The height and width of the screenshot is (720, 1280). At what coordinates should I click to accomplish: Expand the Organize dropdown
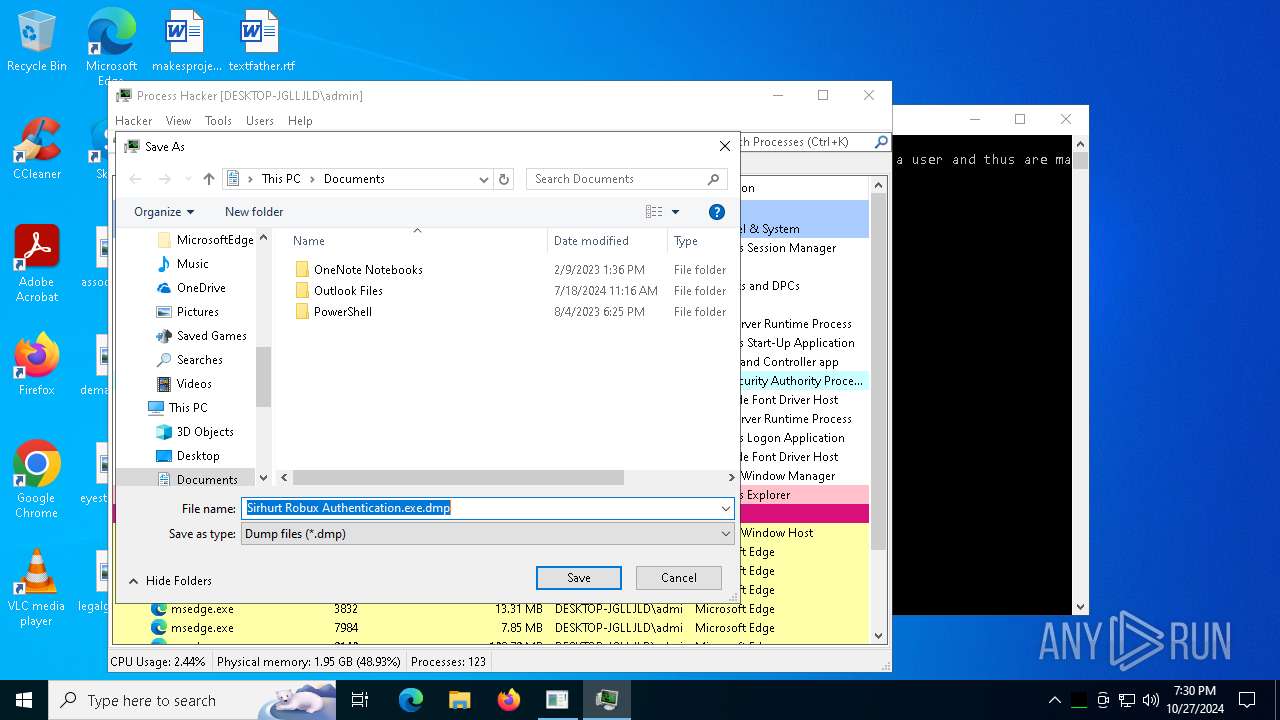(x=164, y=212)
